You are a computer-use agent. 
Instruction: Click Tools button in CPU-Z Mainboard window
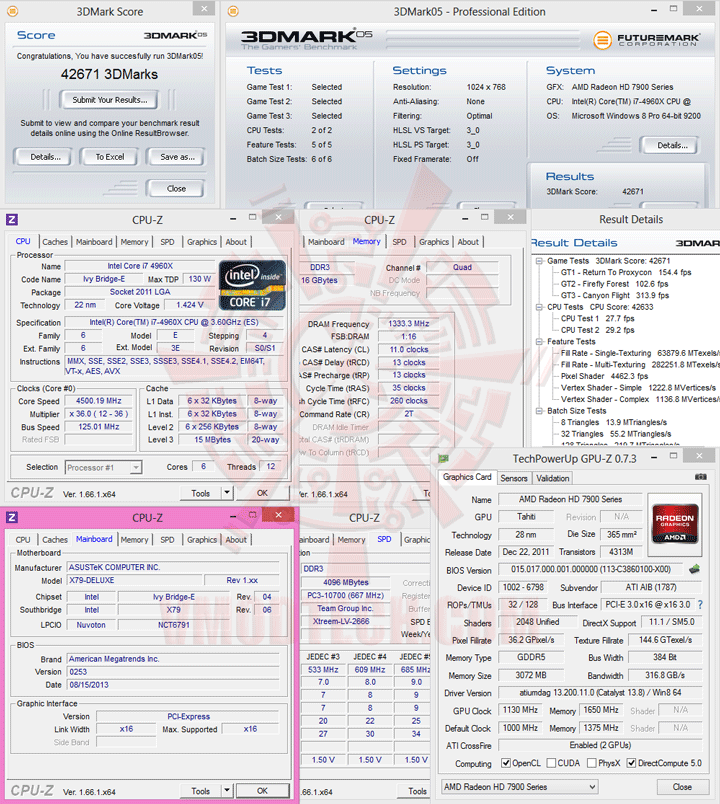point(201,791)
